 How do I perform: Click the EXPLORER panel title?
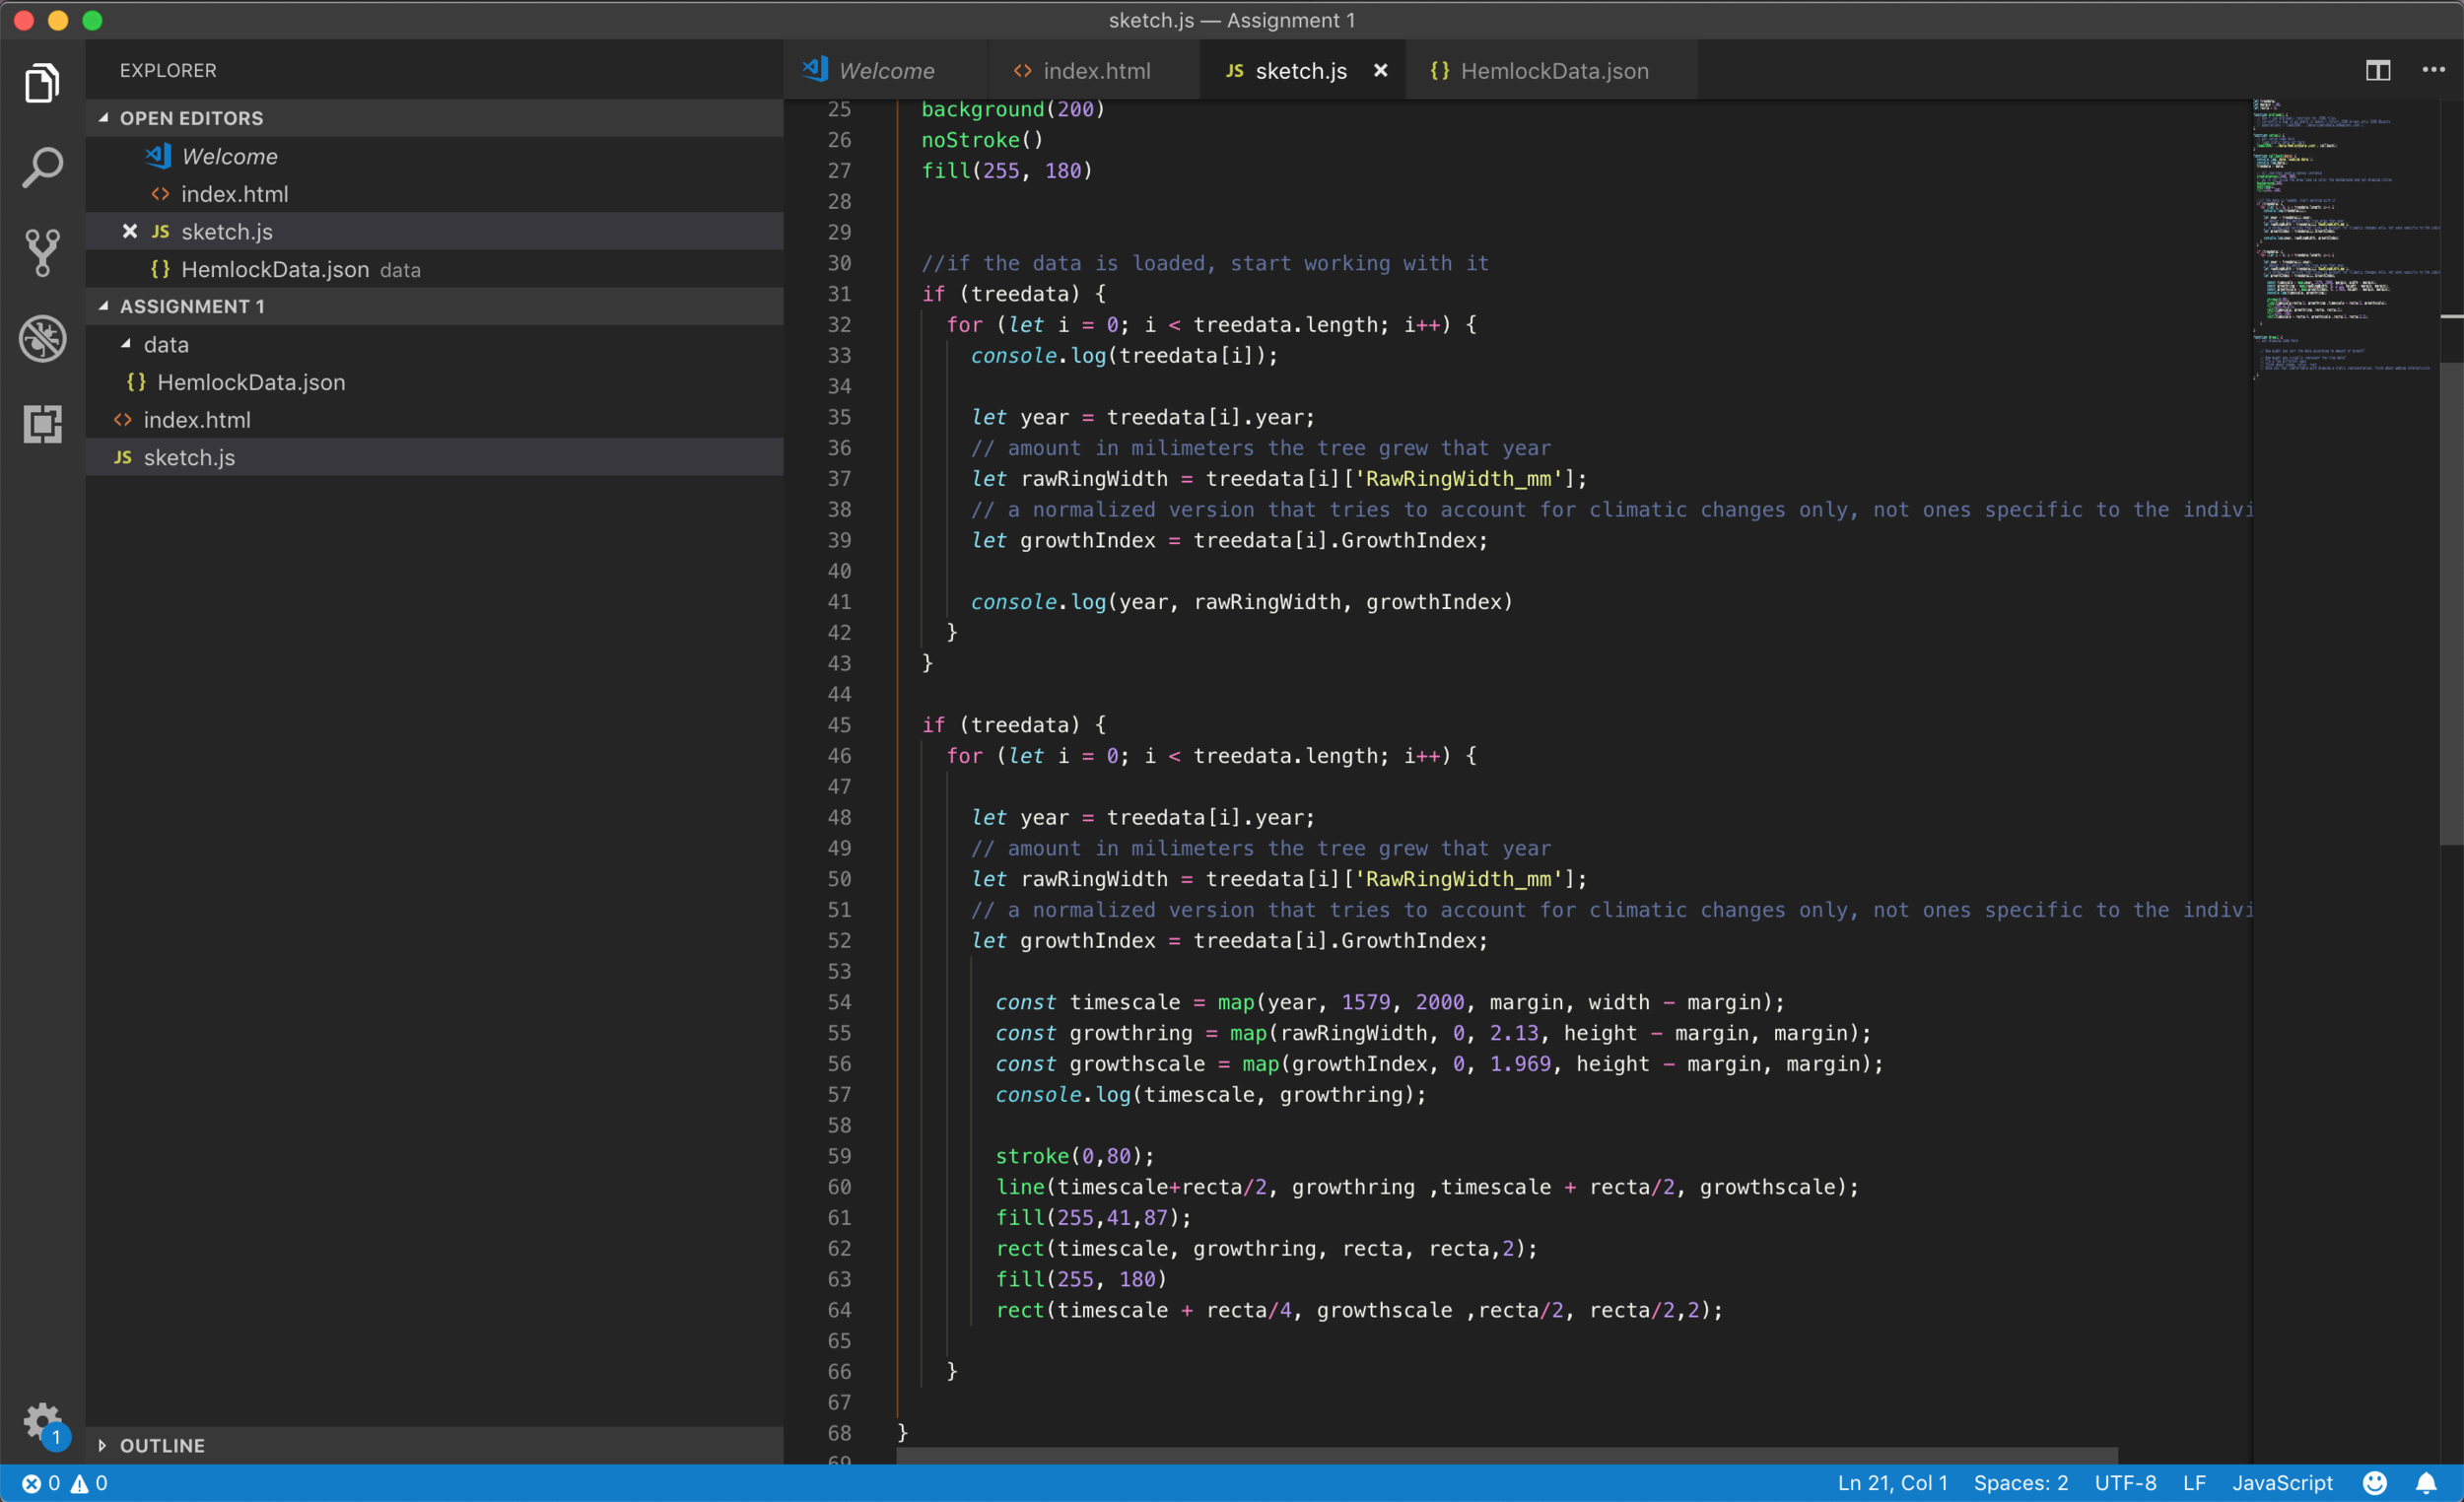pyautogui.click(x=168, y=71)
